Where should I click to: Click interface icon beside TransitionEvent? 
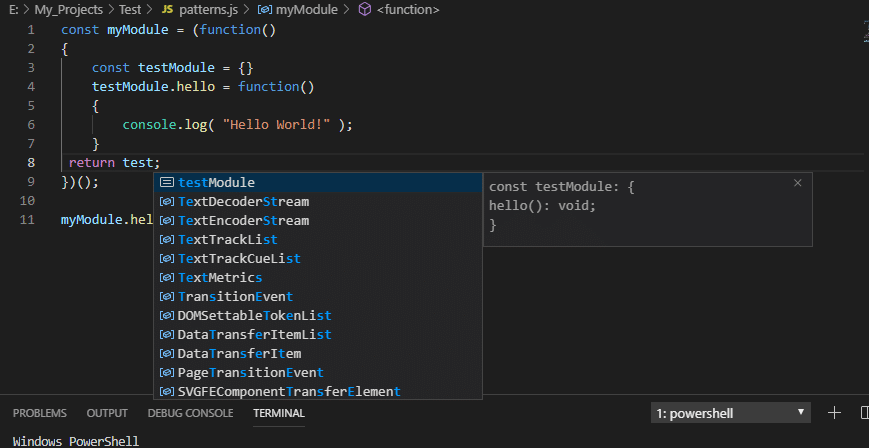coord(167,296)
